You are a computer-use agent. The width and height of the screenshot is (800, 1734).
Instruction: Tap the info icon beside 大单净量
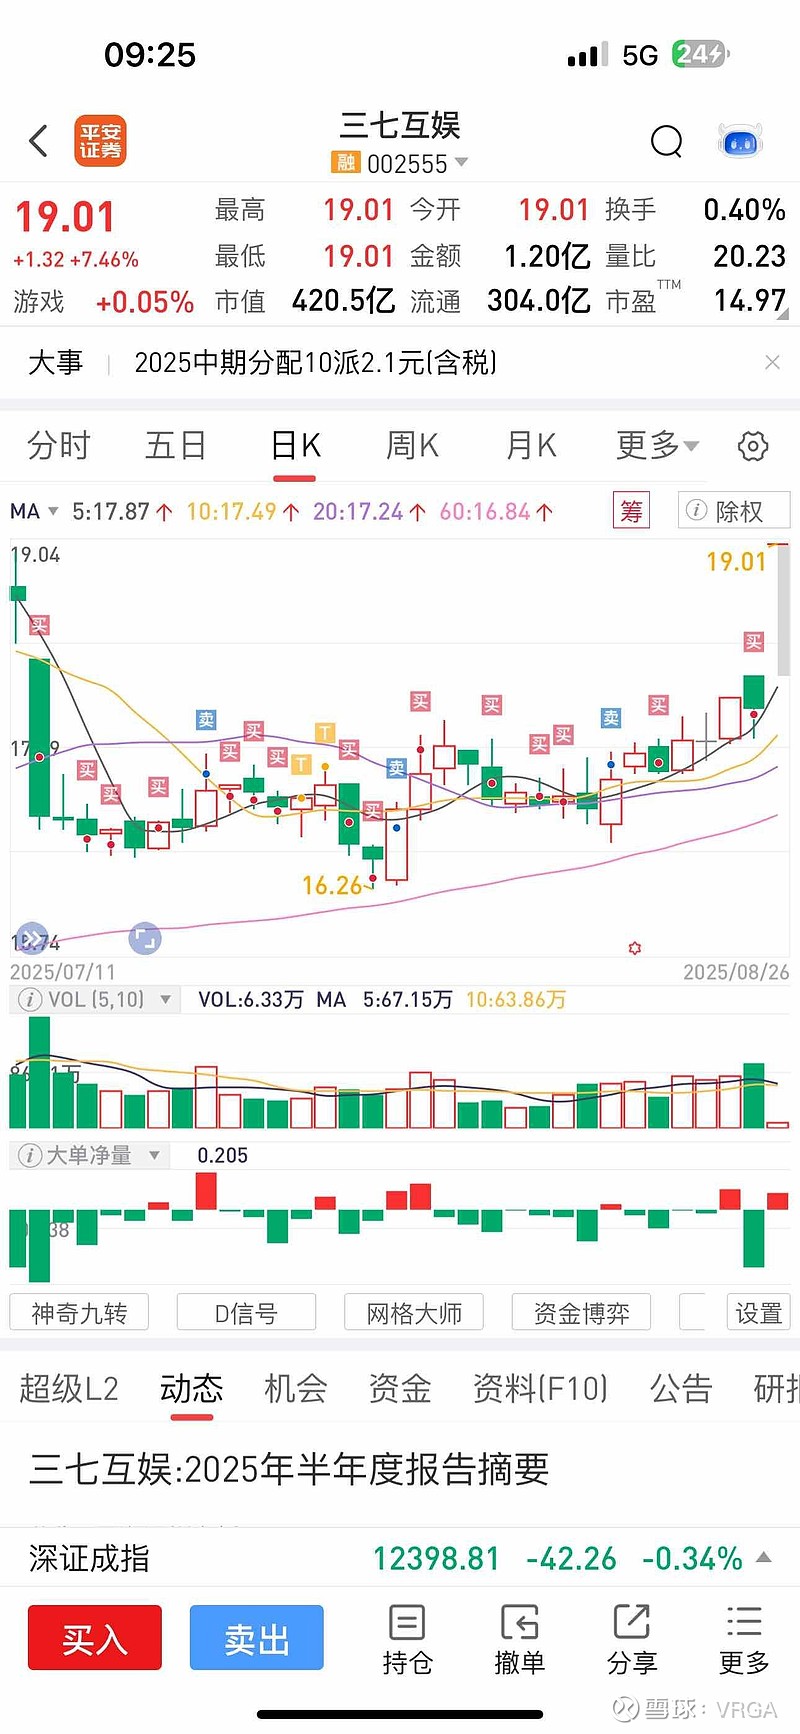(x=30, y=1156)
